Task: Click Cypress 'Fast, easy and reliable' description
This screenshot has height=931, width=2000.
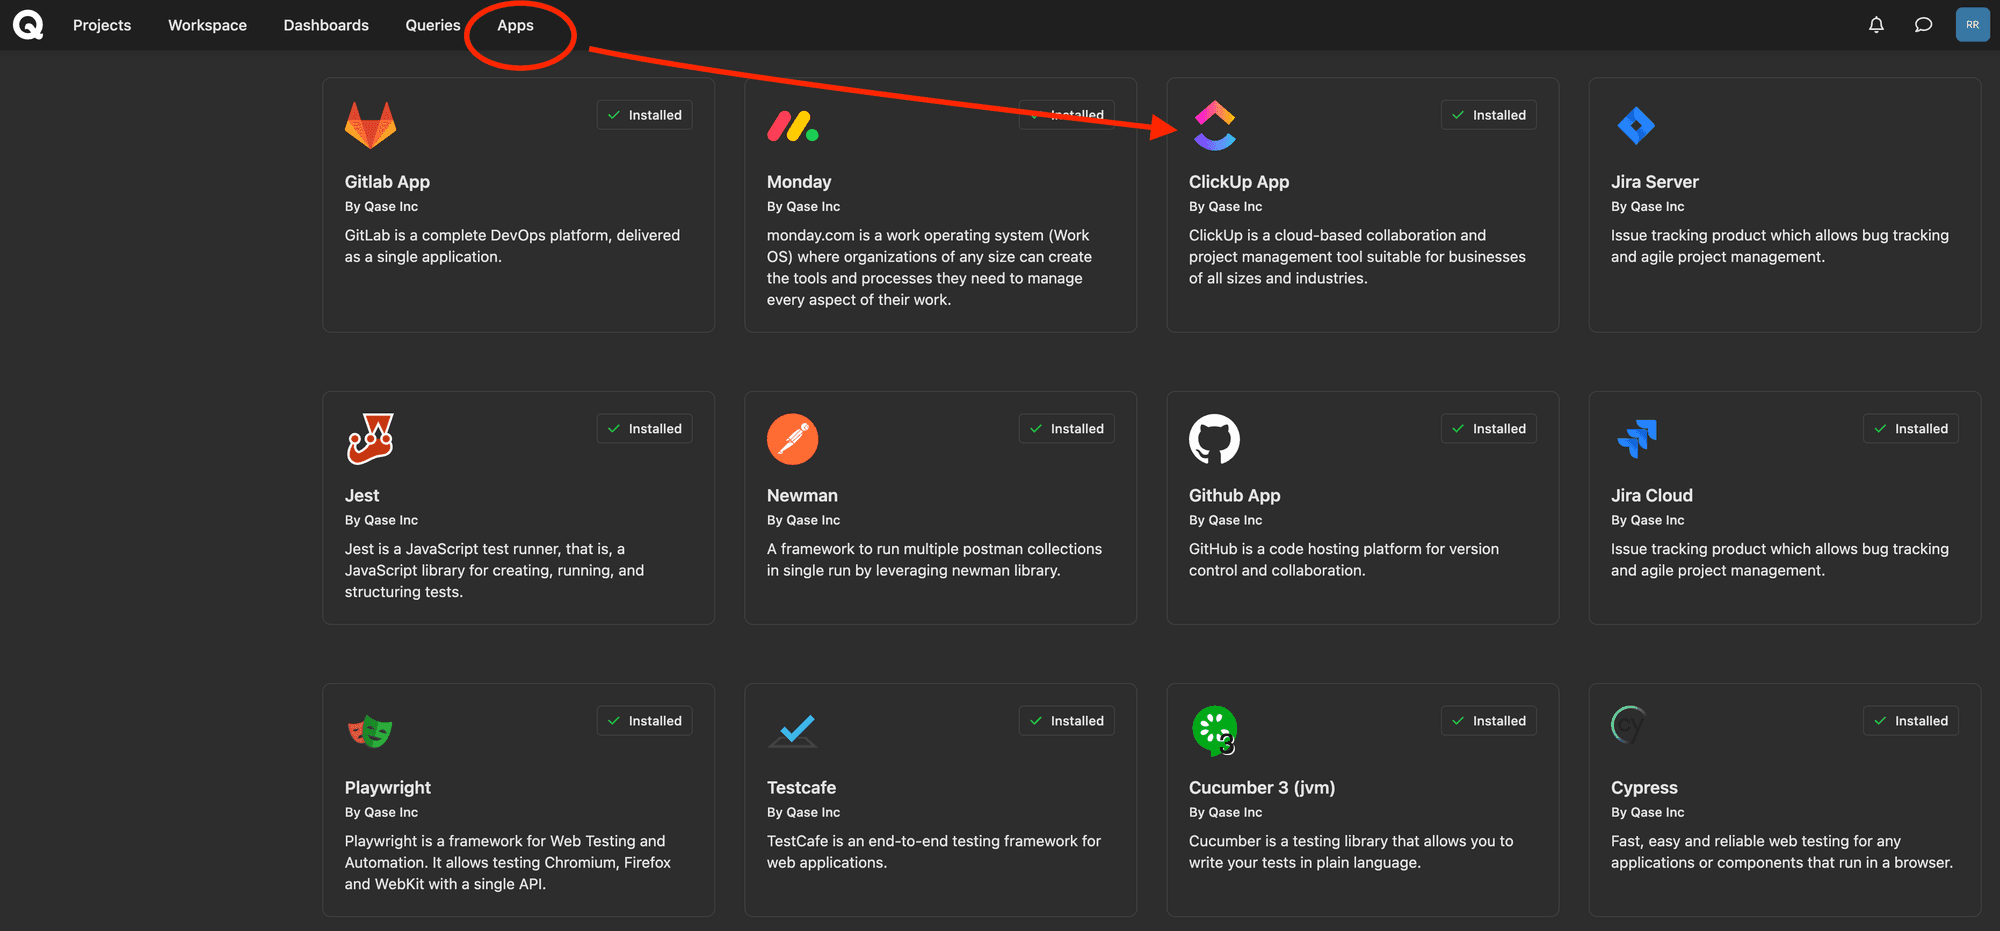Action: (1782, 852)
